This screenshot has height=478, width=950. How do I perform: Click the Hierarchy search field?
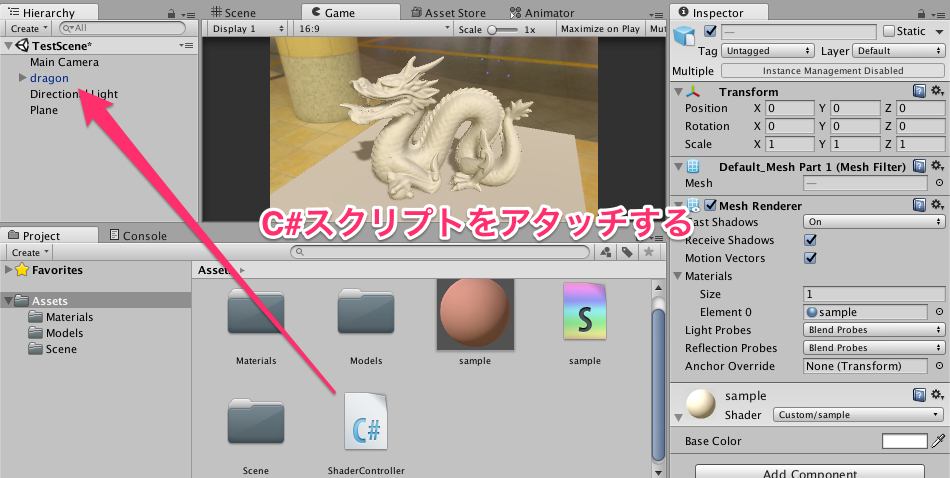coord(122,28)
